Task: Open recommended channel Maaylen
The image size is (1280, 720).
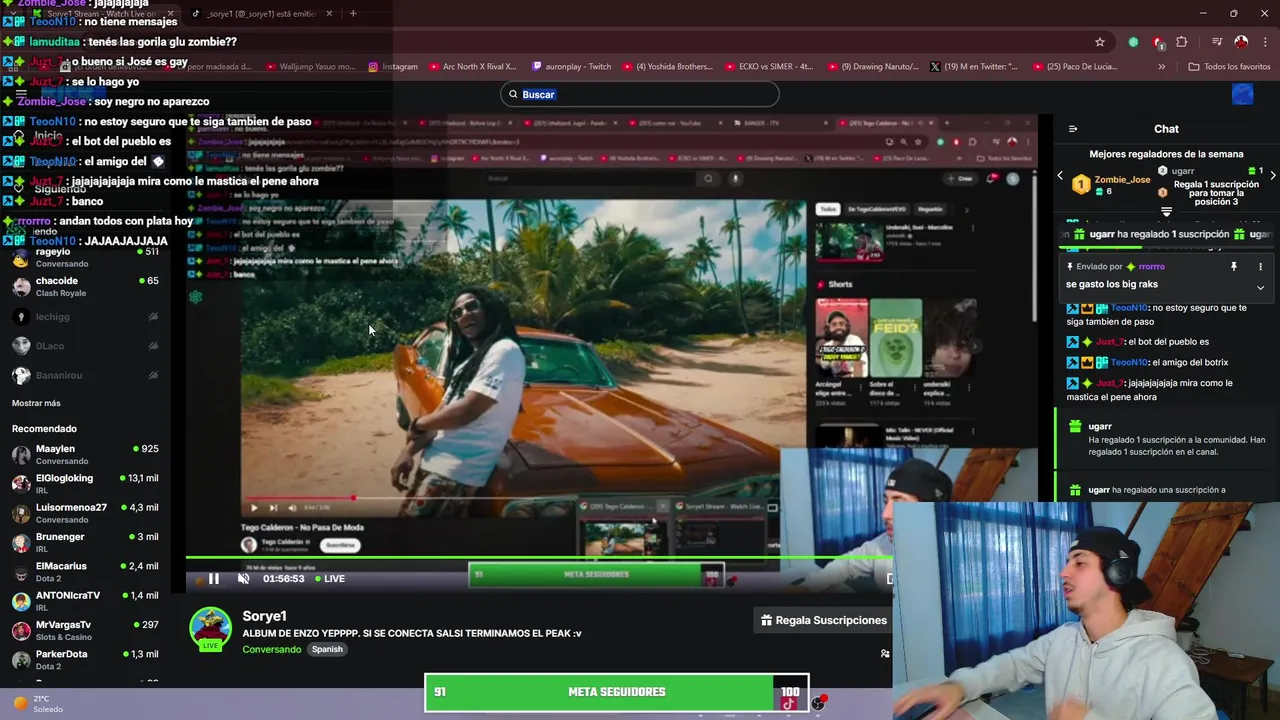Action: [x=85, y=455]
